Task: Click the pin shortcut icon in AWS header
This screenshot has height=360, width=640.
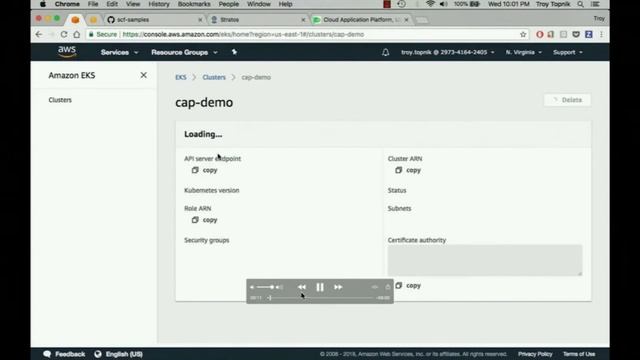Action: (x=234, y=52)
